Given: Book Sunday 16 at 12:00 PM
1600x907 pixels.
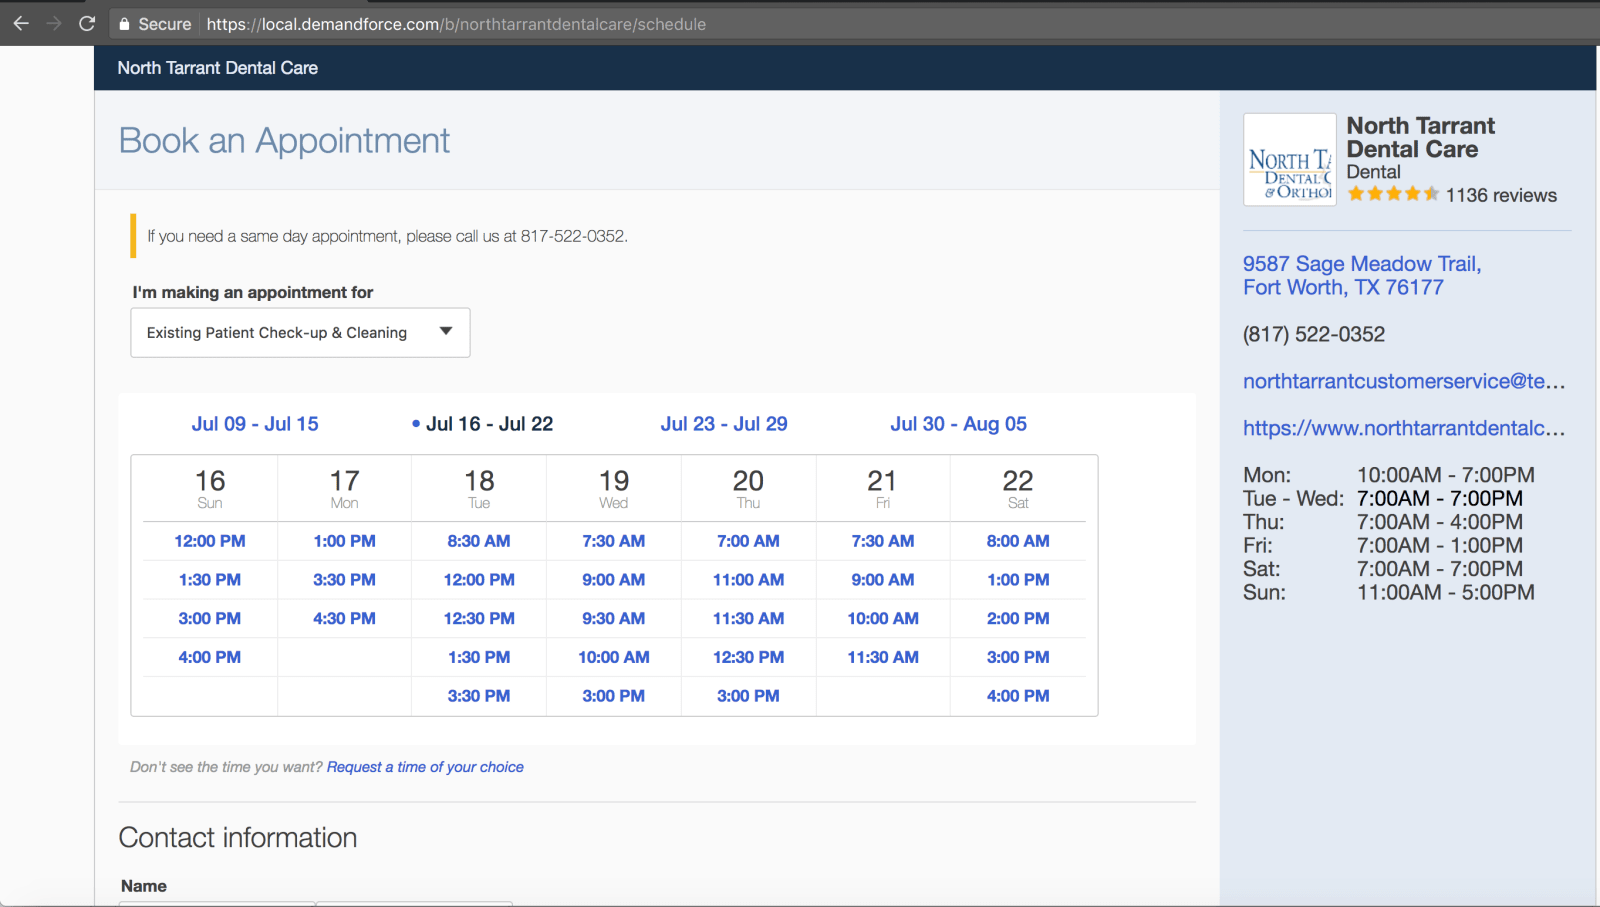Looking at the screenshot, I should 210,541.
